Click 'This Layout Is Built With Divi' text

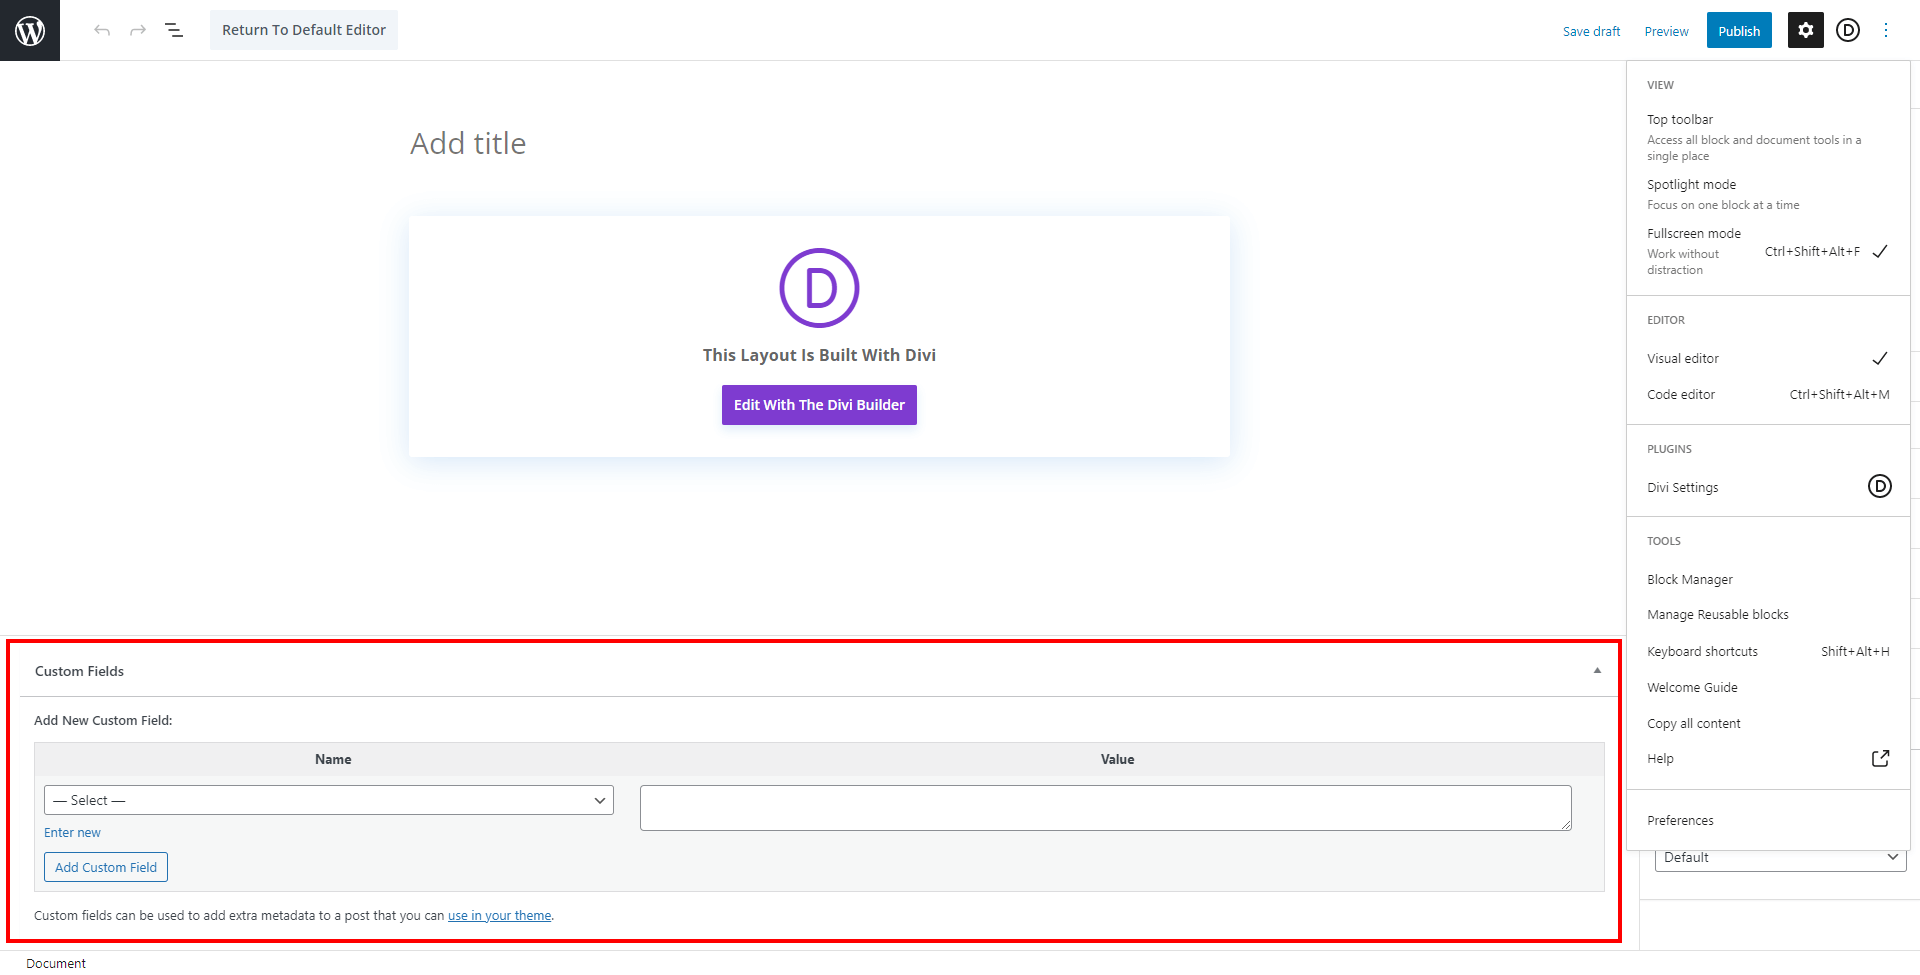819,355
